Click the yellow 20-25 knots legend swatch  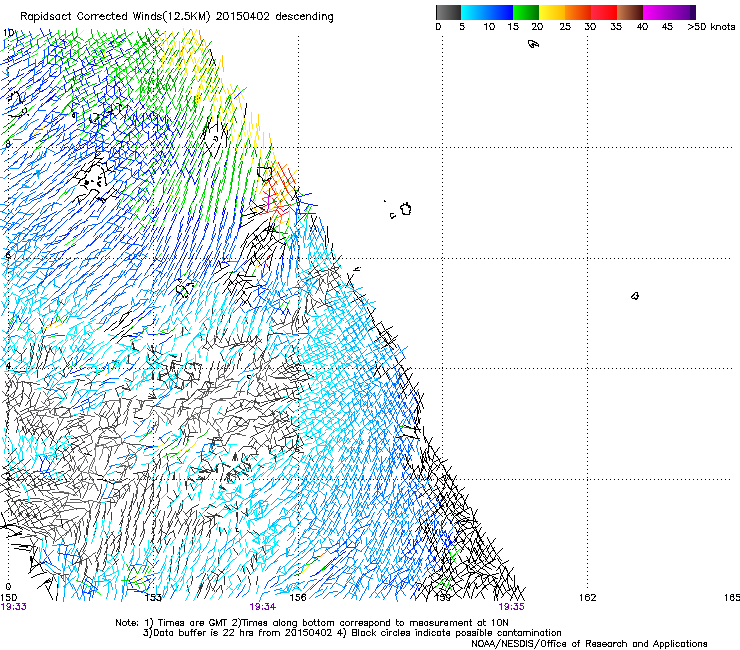[552, 12]
